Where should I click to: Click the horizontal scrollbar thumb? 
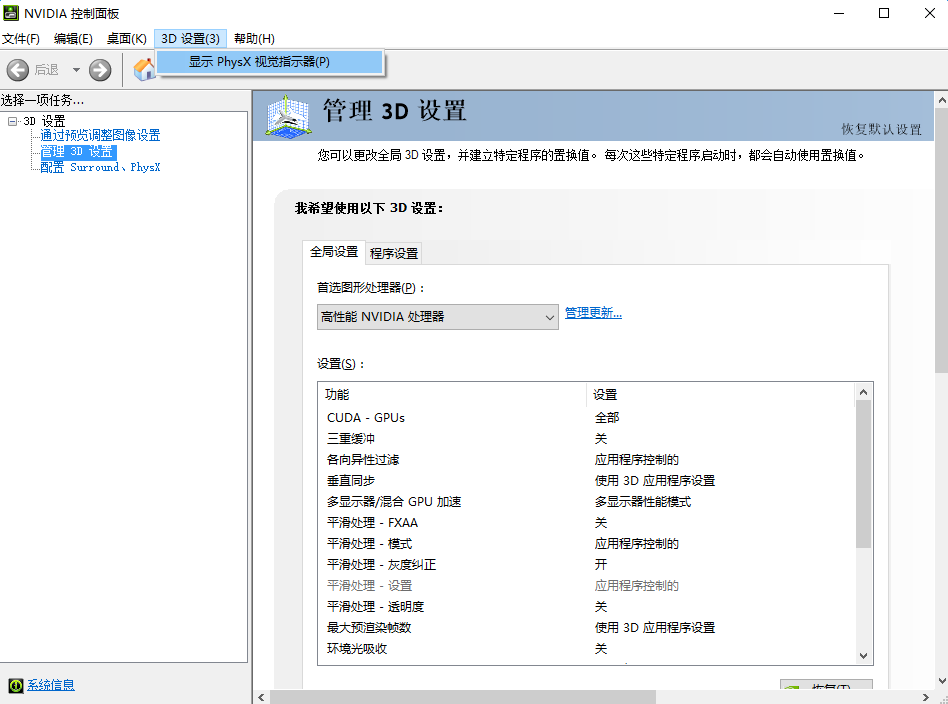tap(463, 697)
